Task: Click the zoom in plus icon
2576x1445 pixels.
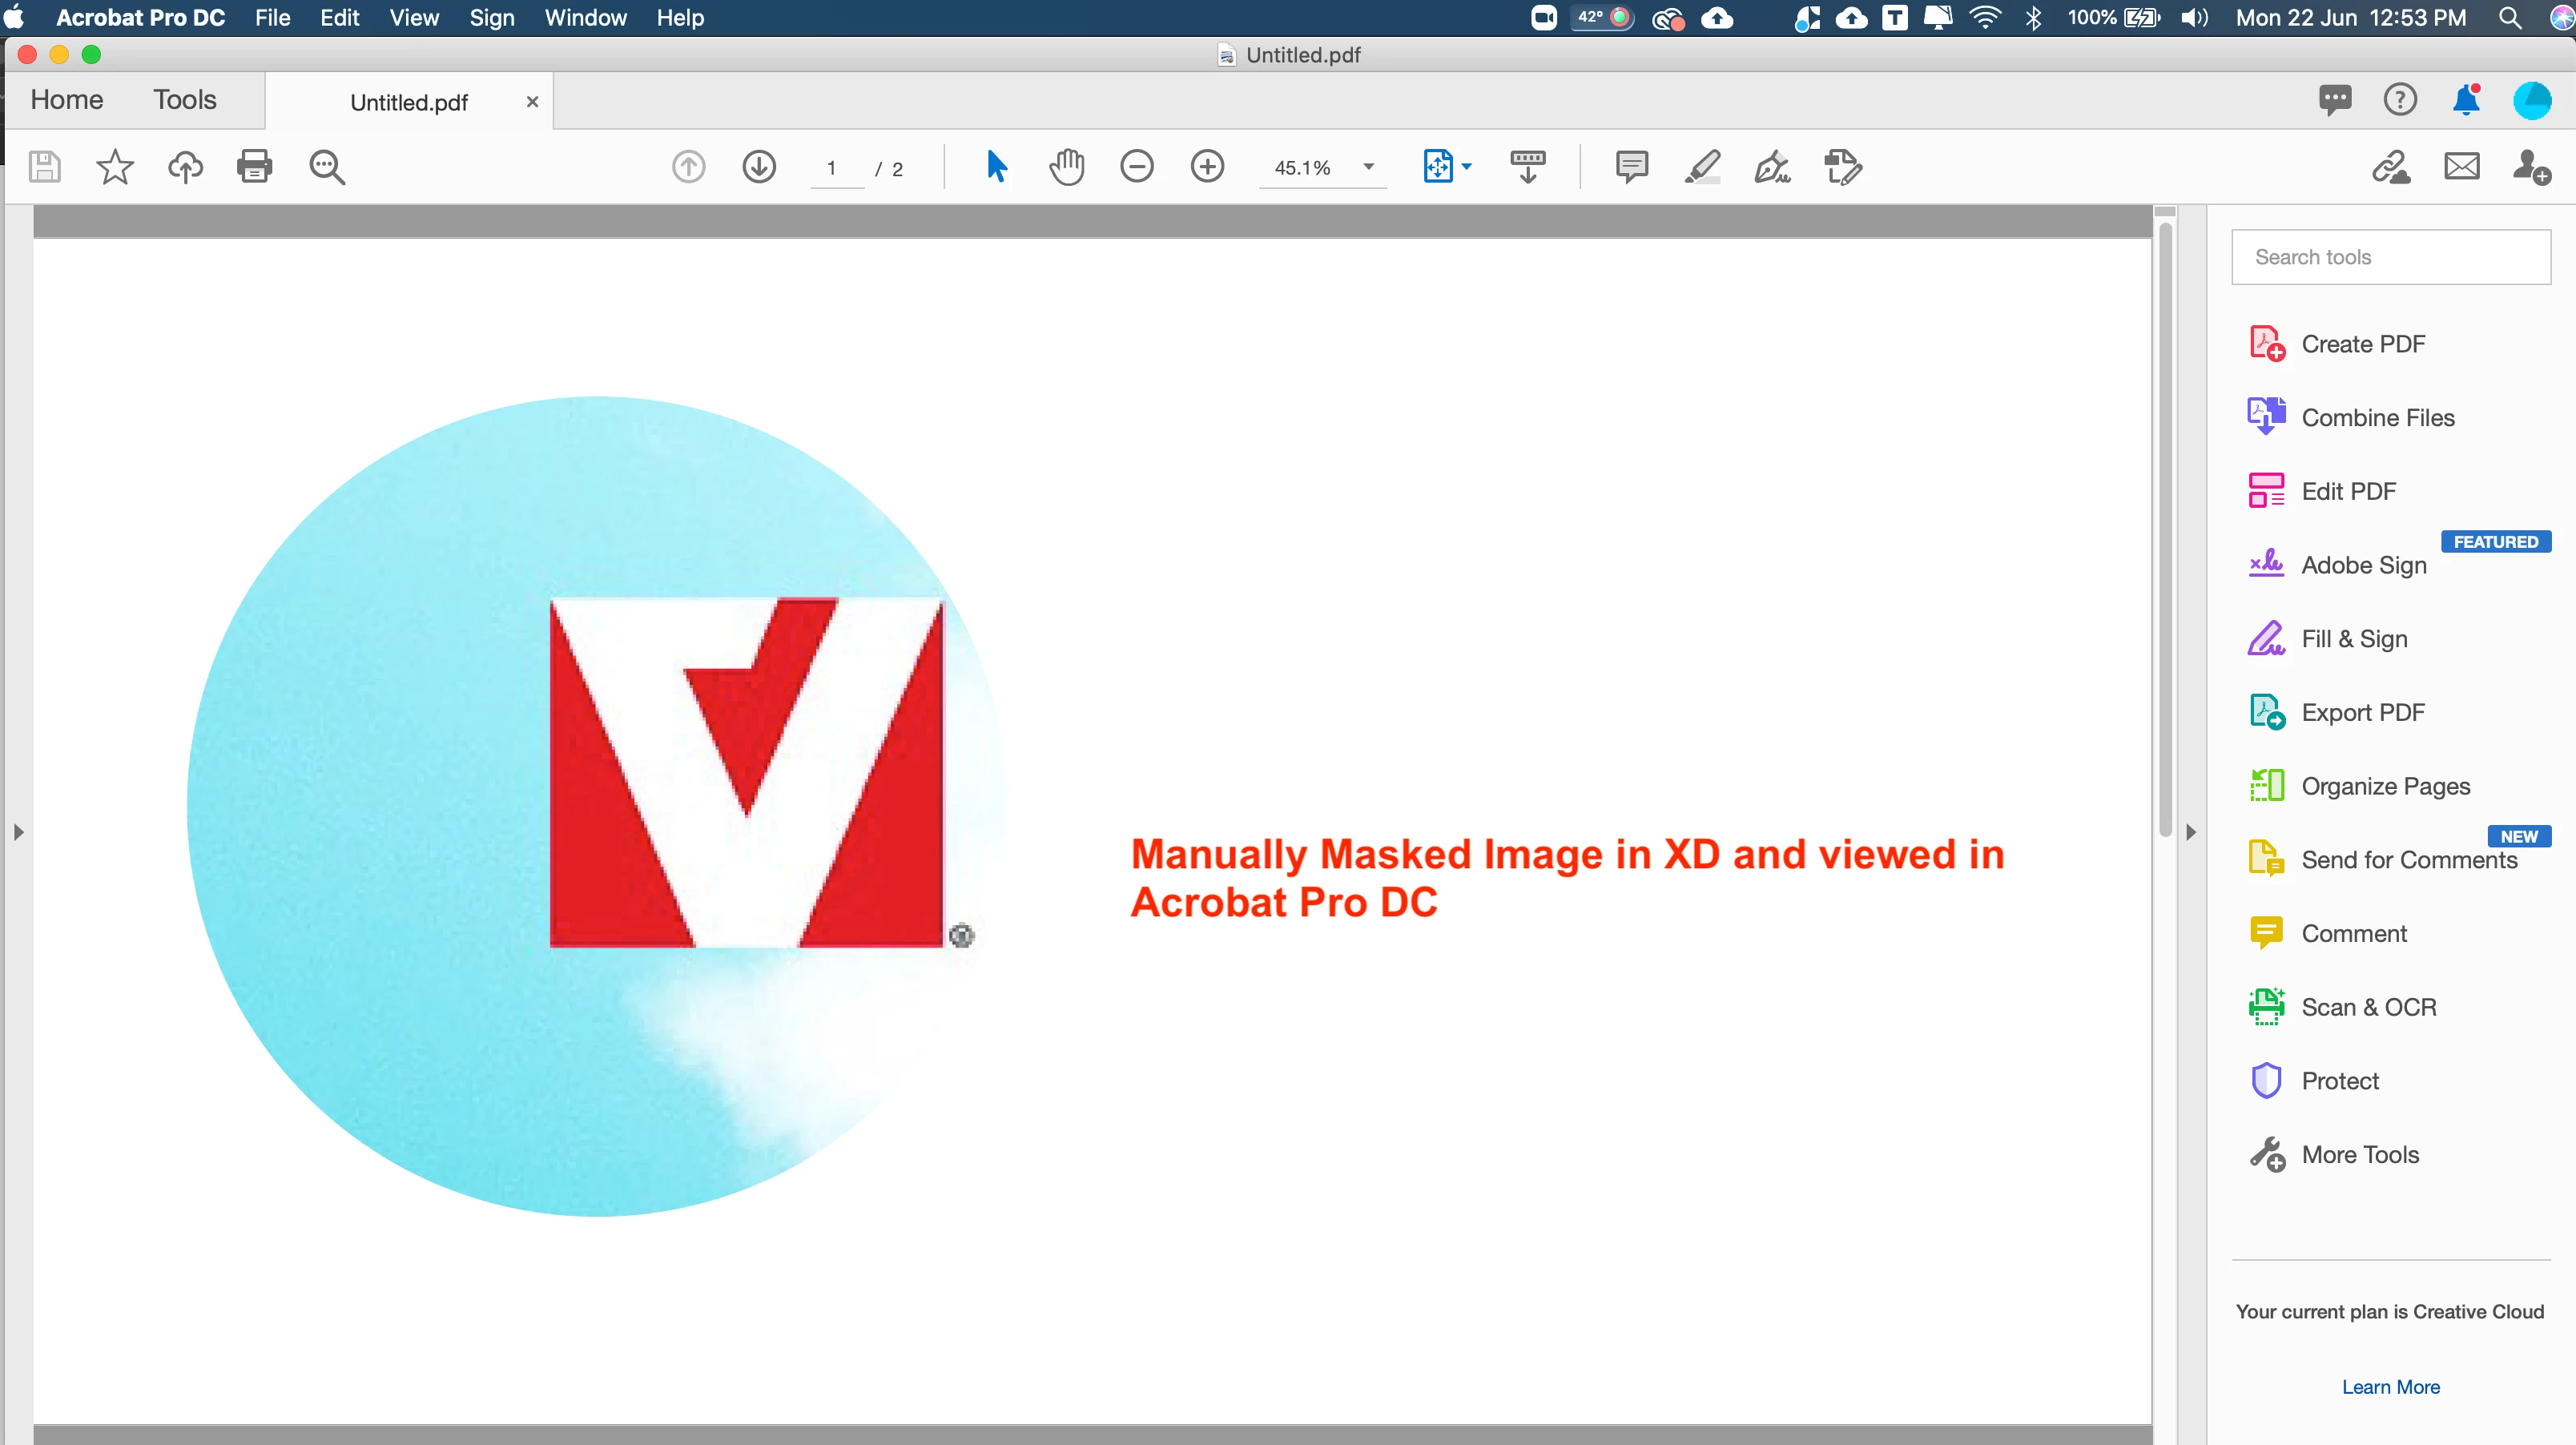Action: [1207, 166]
